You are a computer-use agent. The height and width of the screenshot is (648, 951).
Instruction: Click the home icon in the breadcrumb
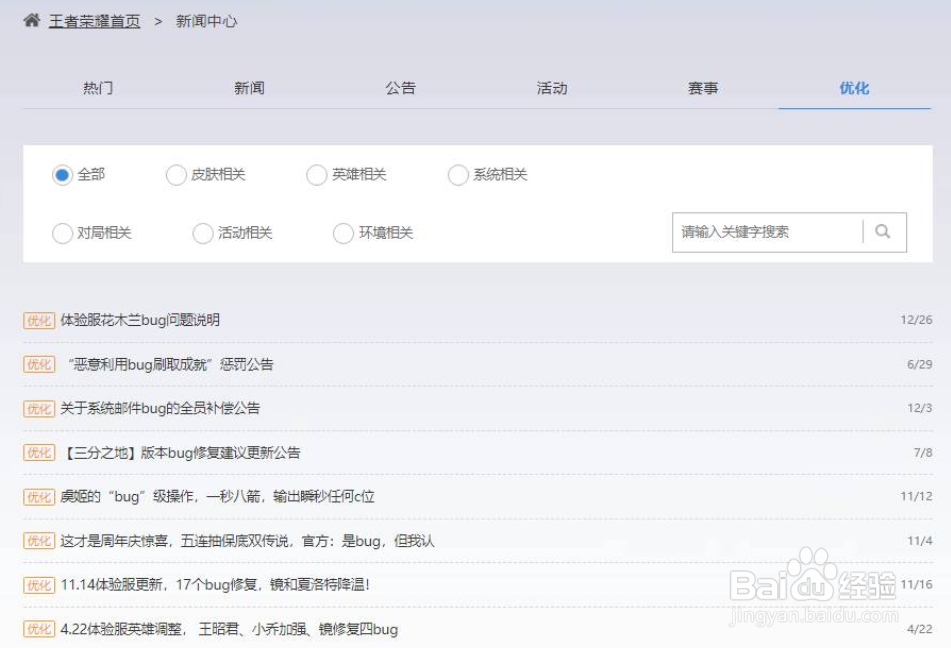tap(32, 19)
